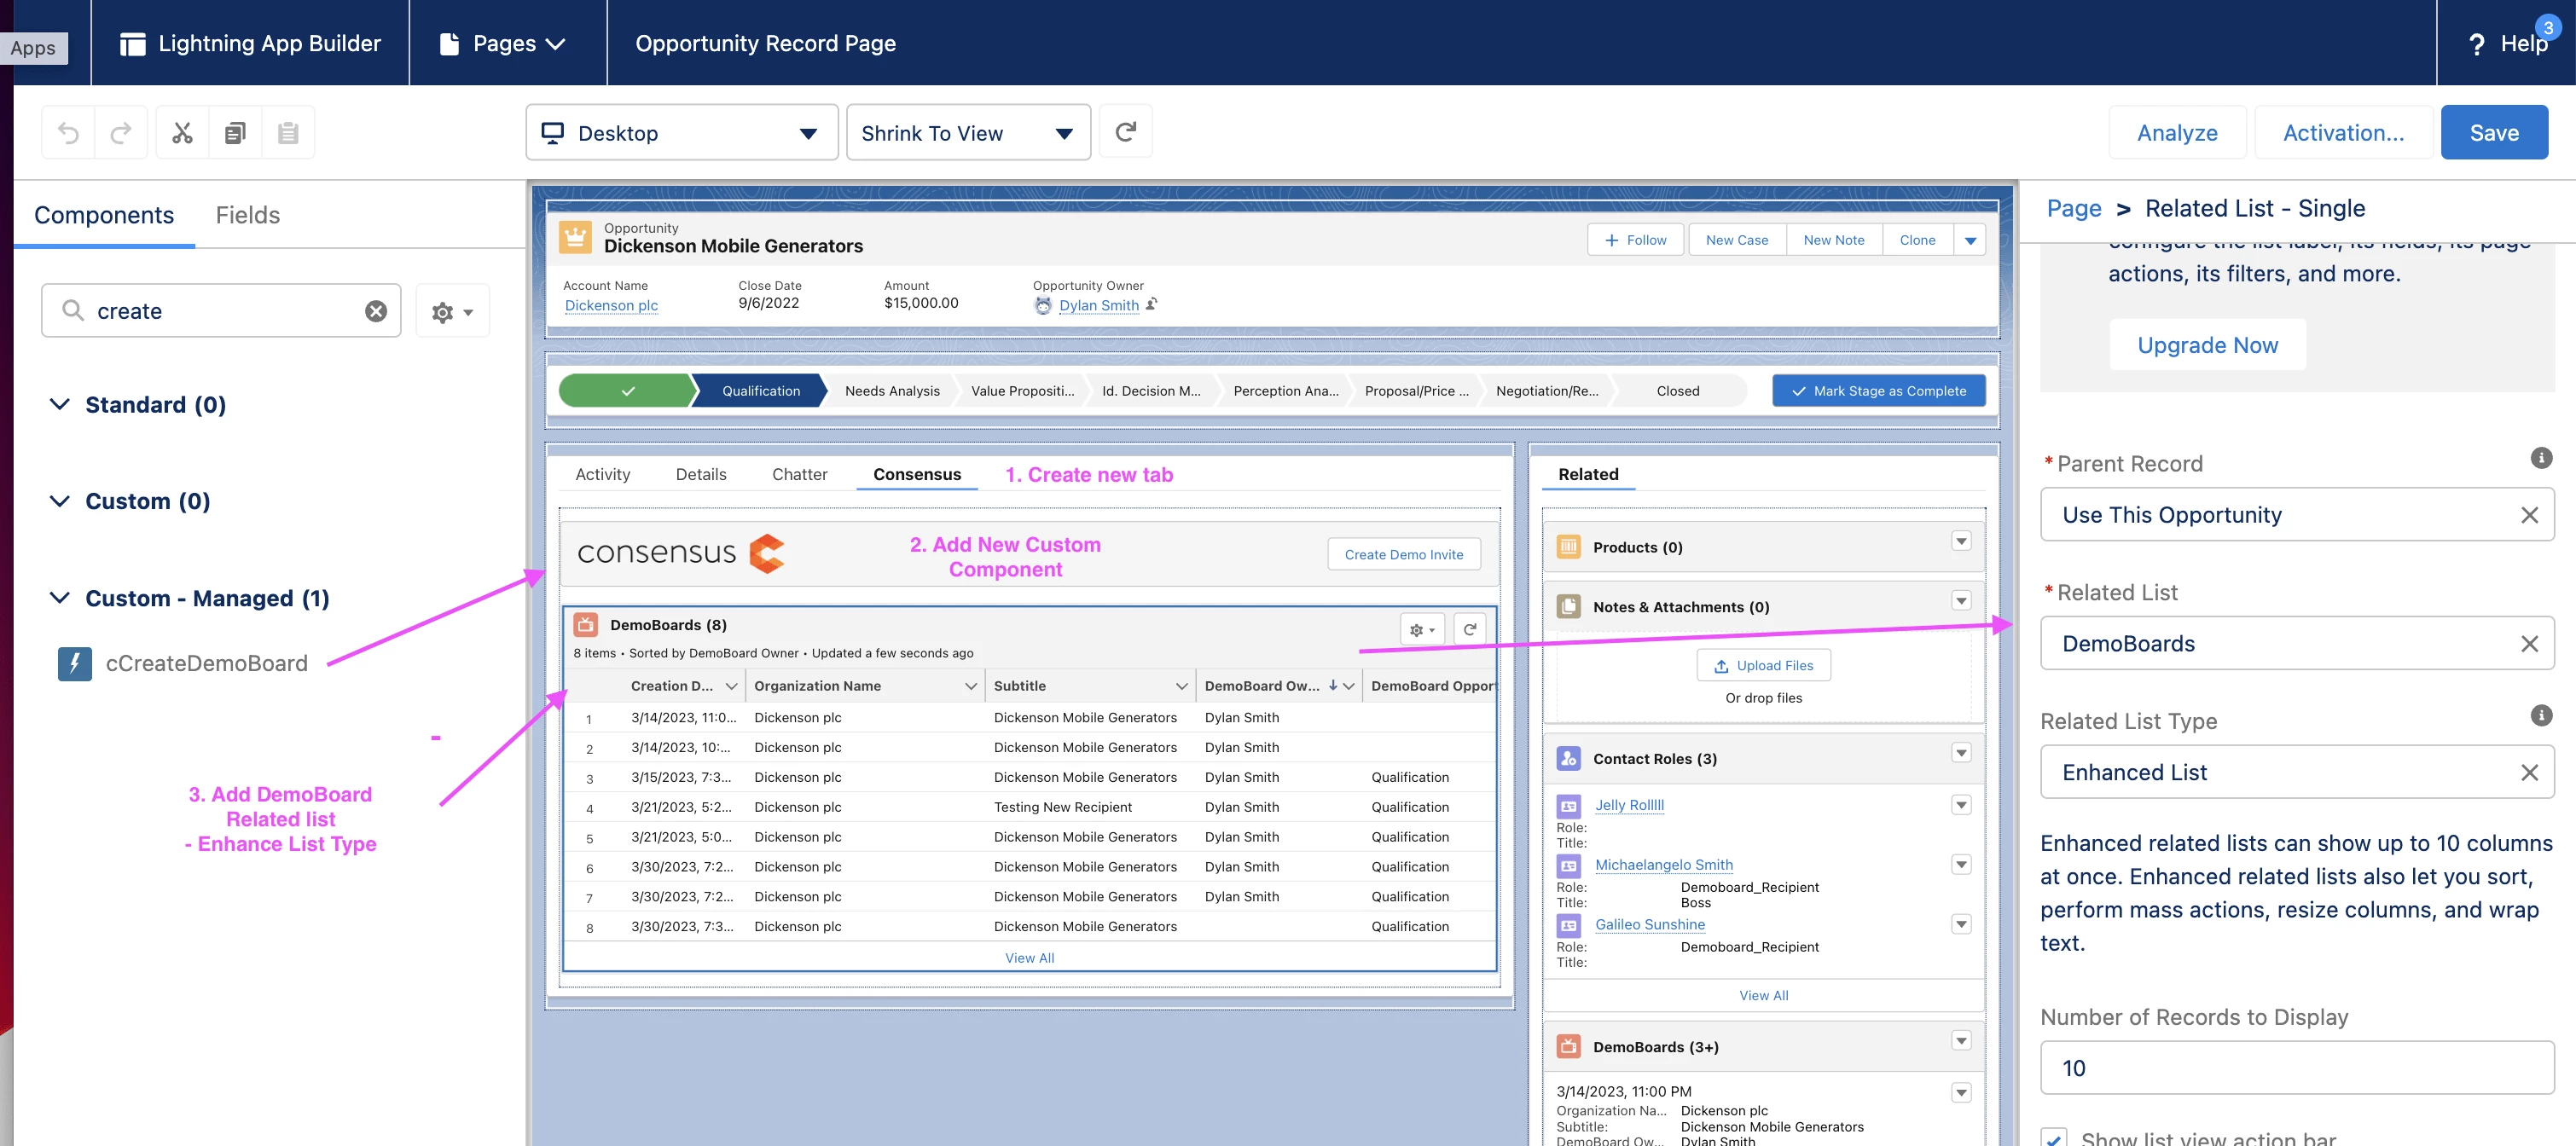Click the Products list icon
Image resolution: width=2576 pixels, height=1146 pixels.
pyautogui.click(x=1568, y=547)
